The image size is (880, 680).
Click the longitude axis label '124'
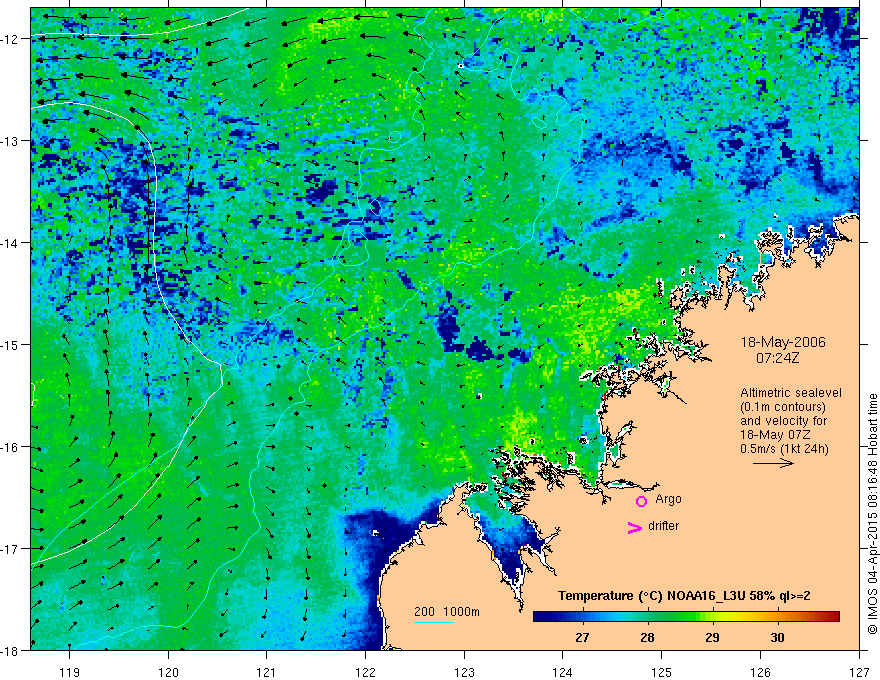563,672
